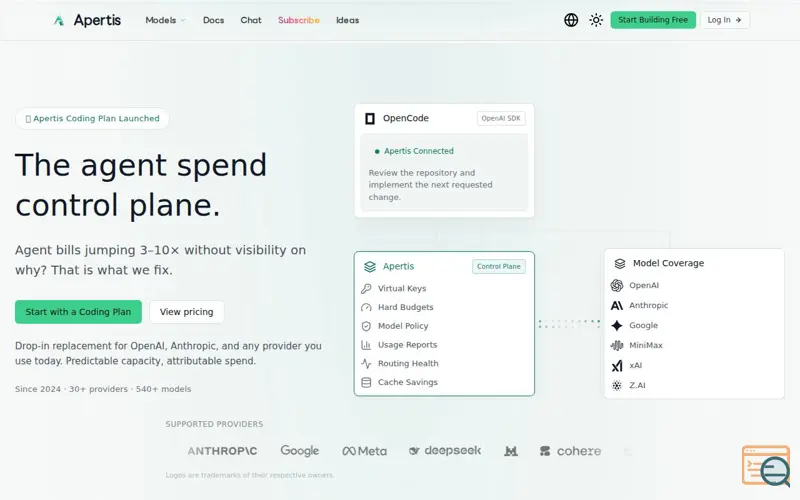
Task: Open the Docs menu item
Action: coord(213,20)
